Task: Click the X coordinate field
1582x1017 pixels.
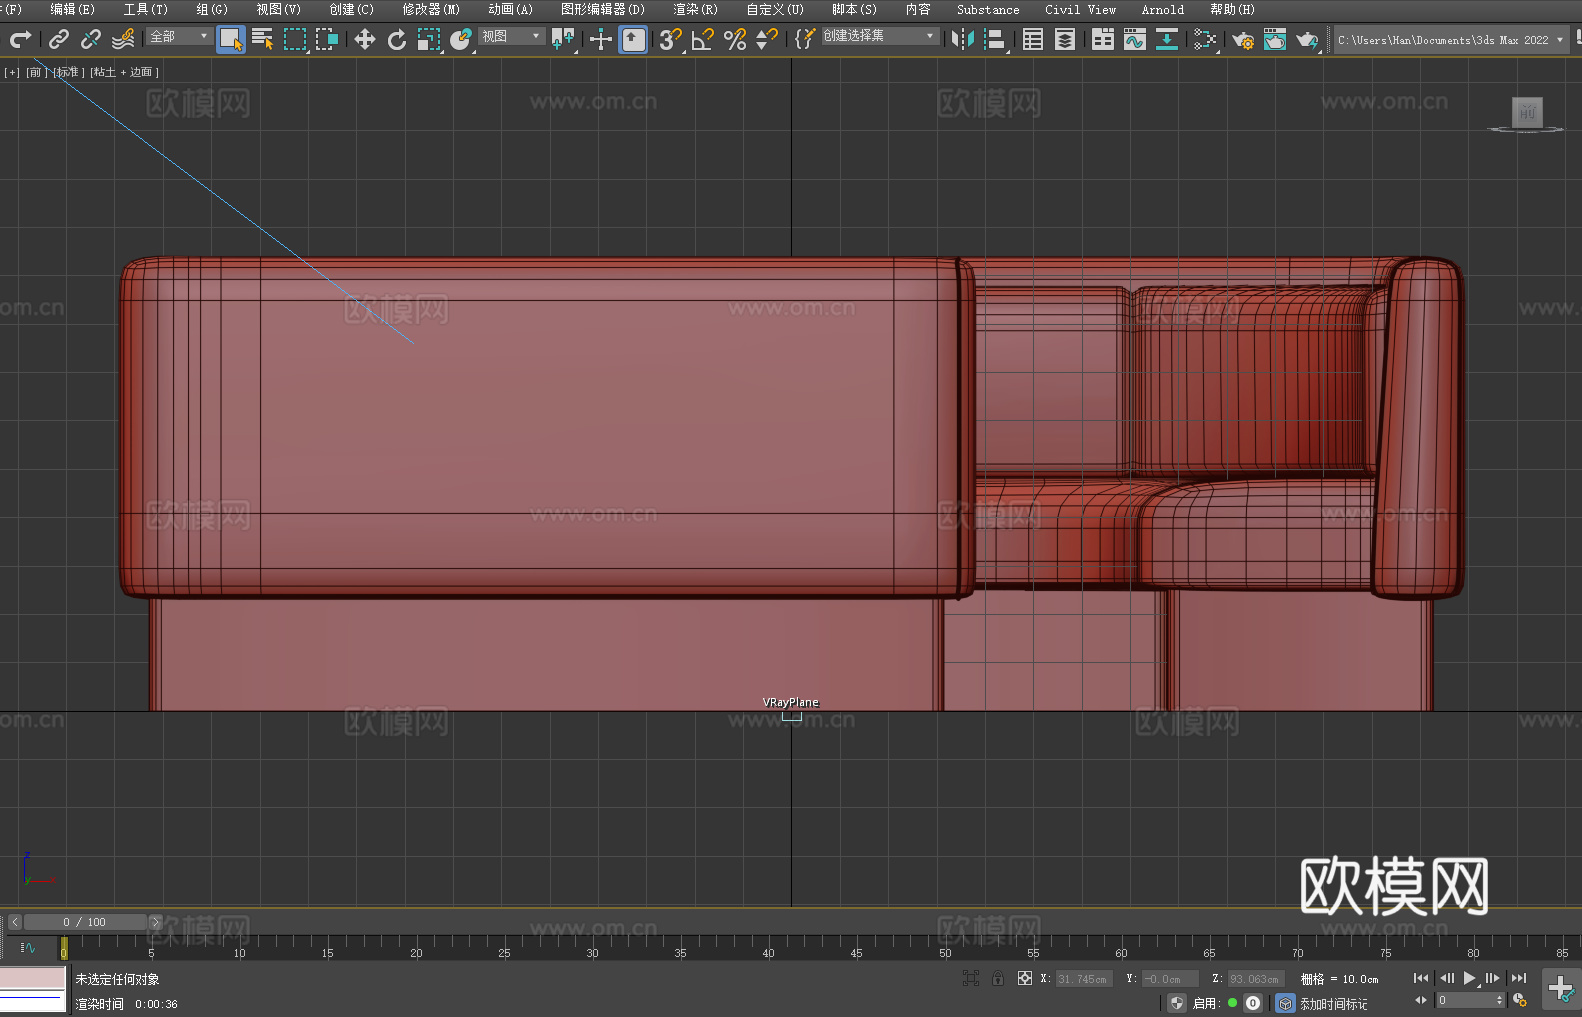Action: [x=1084, y=979]
